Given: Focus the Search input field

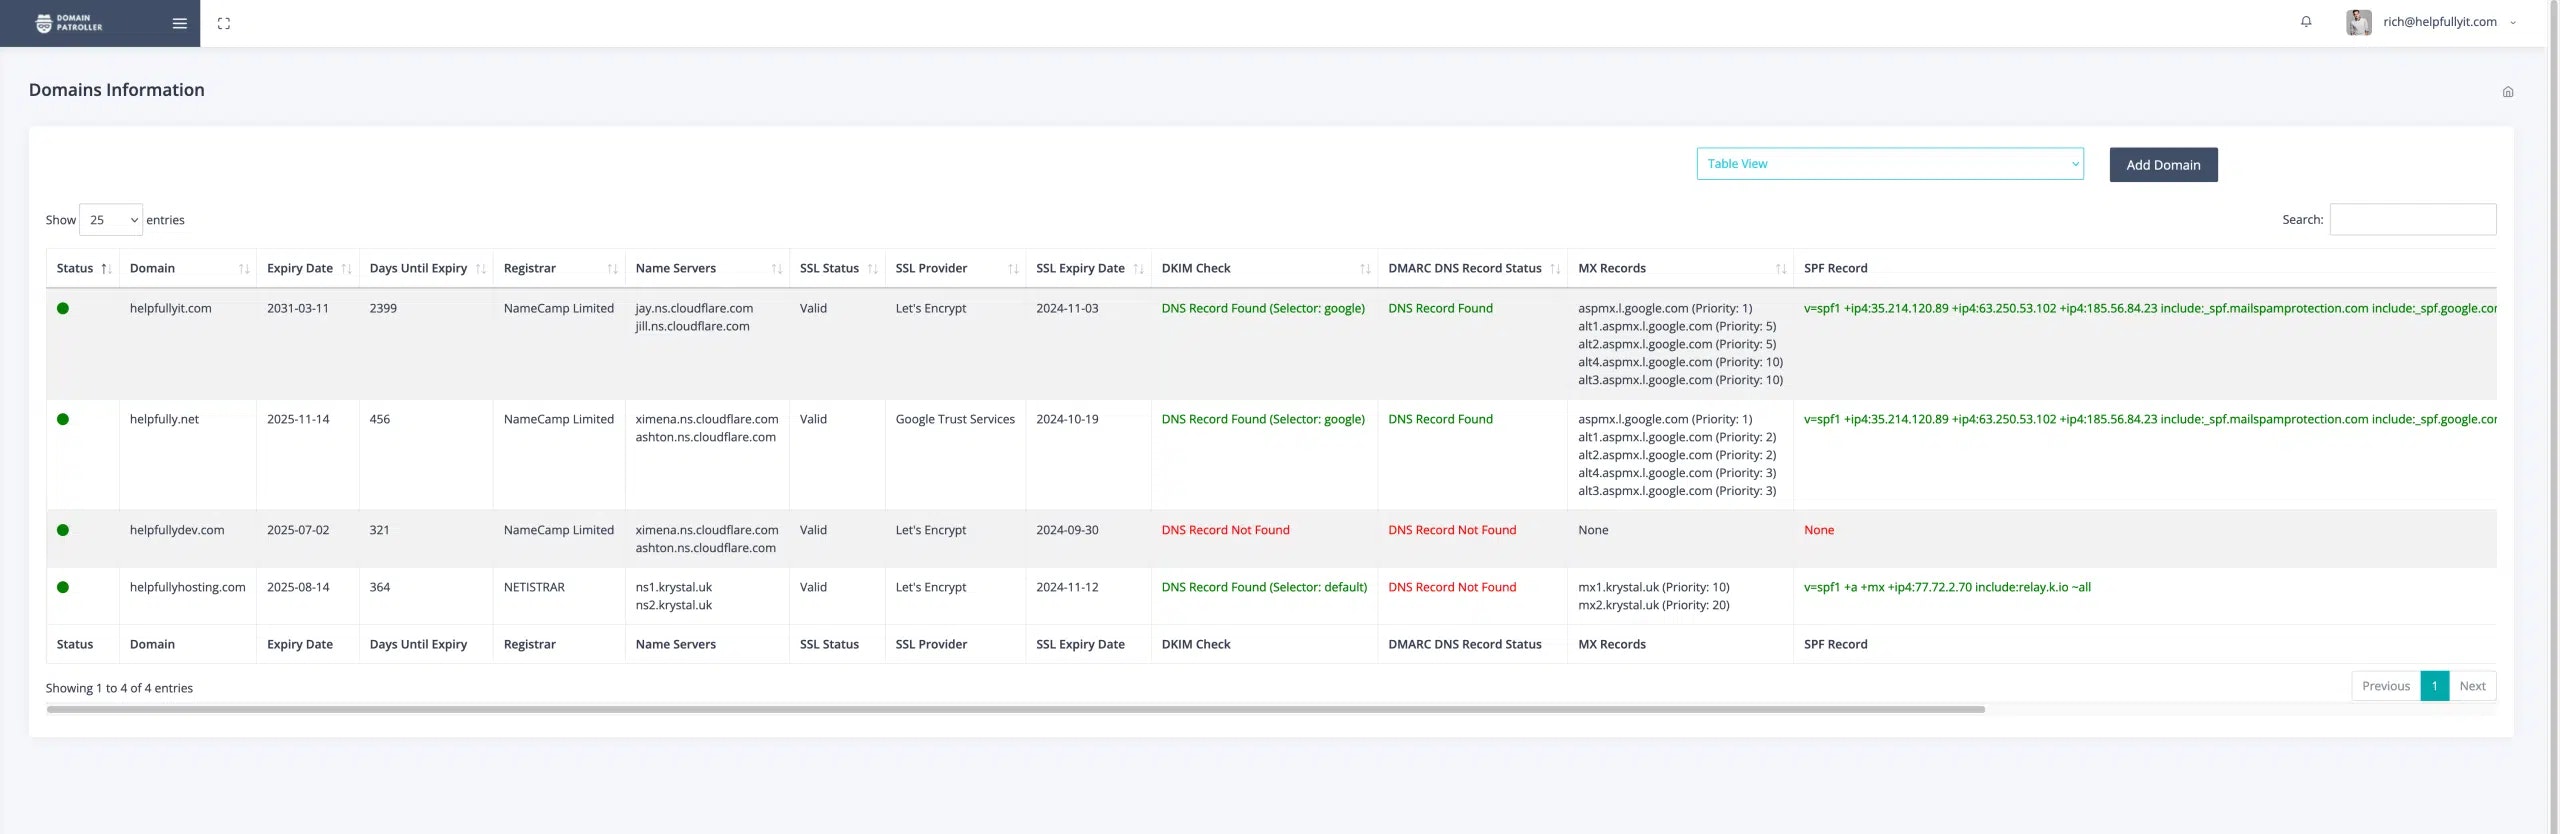Looking at the screenshot, I should click(x=2412, y=220).
